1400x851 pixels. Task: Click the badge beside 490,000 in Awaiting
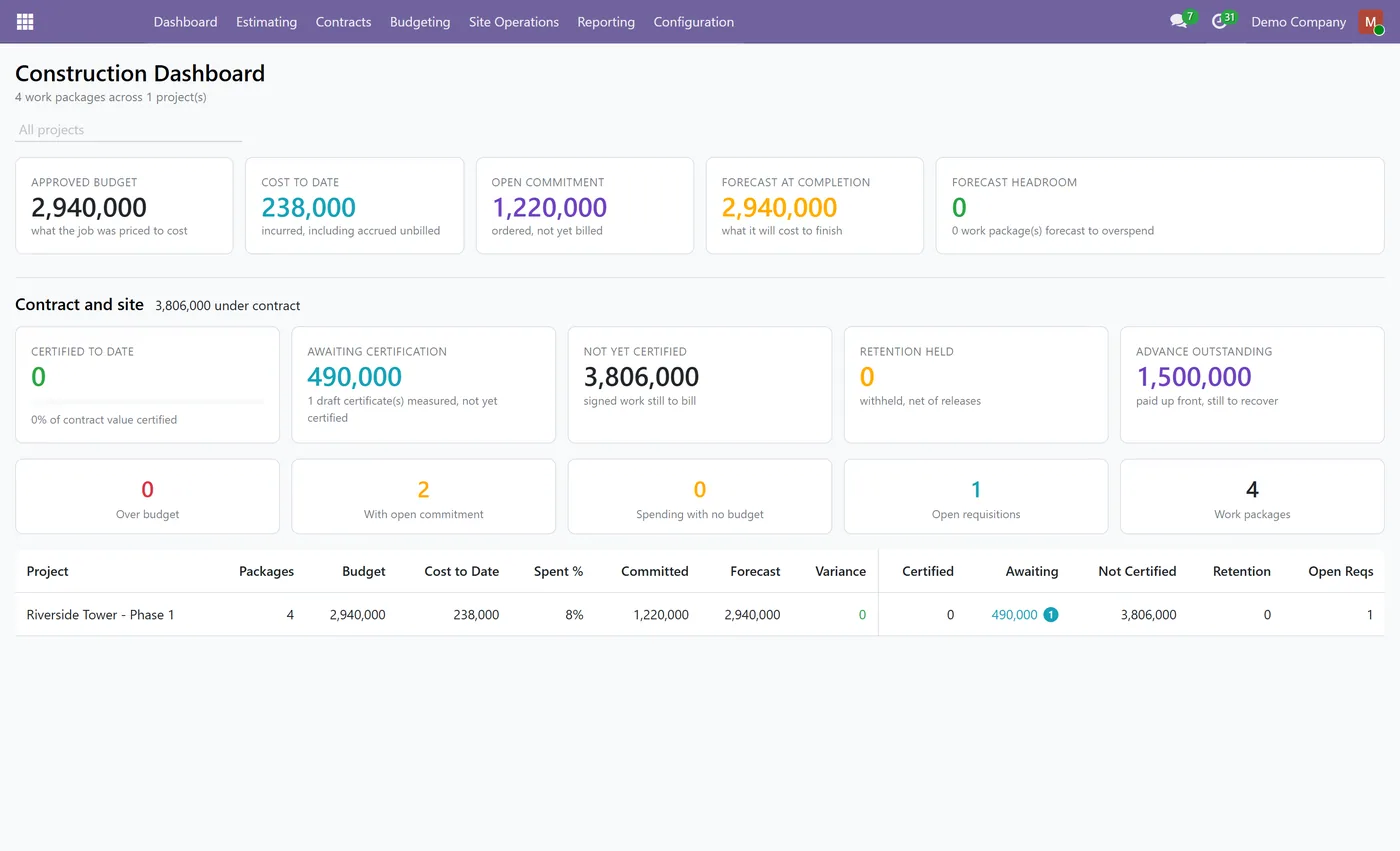1051,615
